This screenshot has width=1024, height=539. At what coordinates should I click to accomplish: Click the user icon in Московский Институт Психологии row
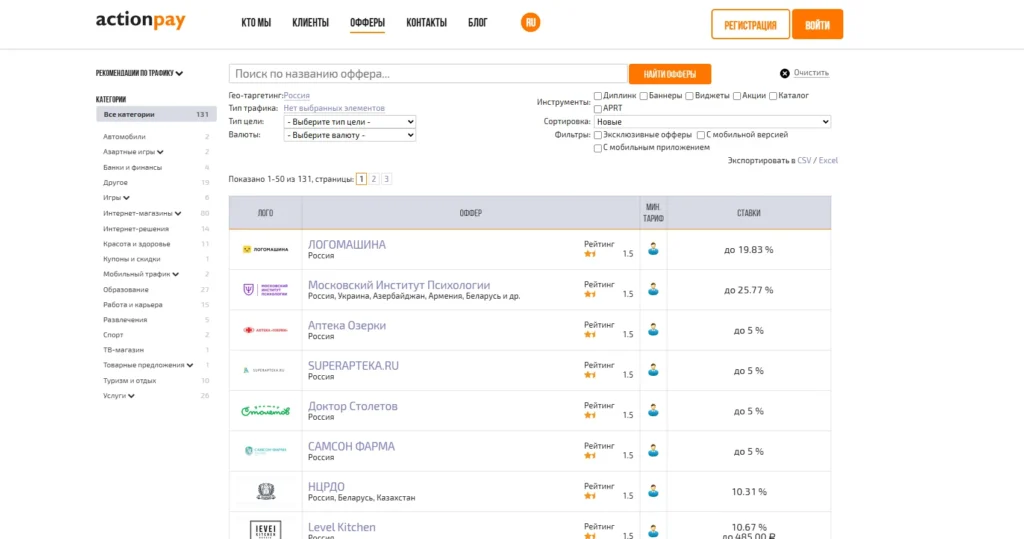pyautogui.click(x=653, y=289)
